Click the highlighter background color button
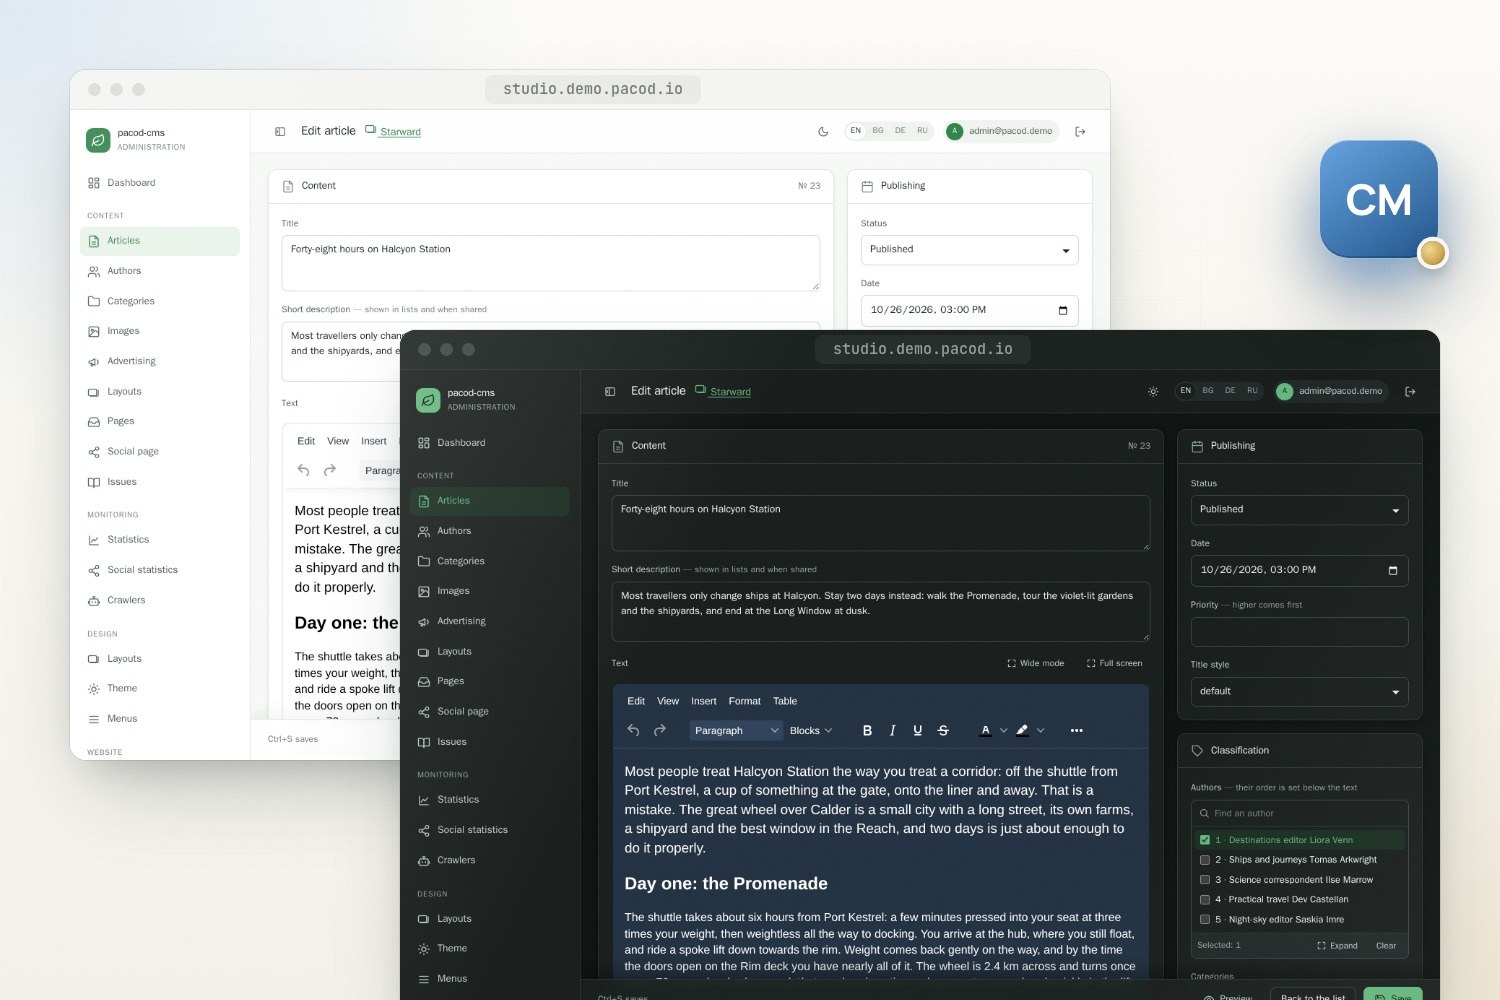Screen dimensions: 1500x1000 (x=1022, y=731)
